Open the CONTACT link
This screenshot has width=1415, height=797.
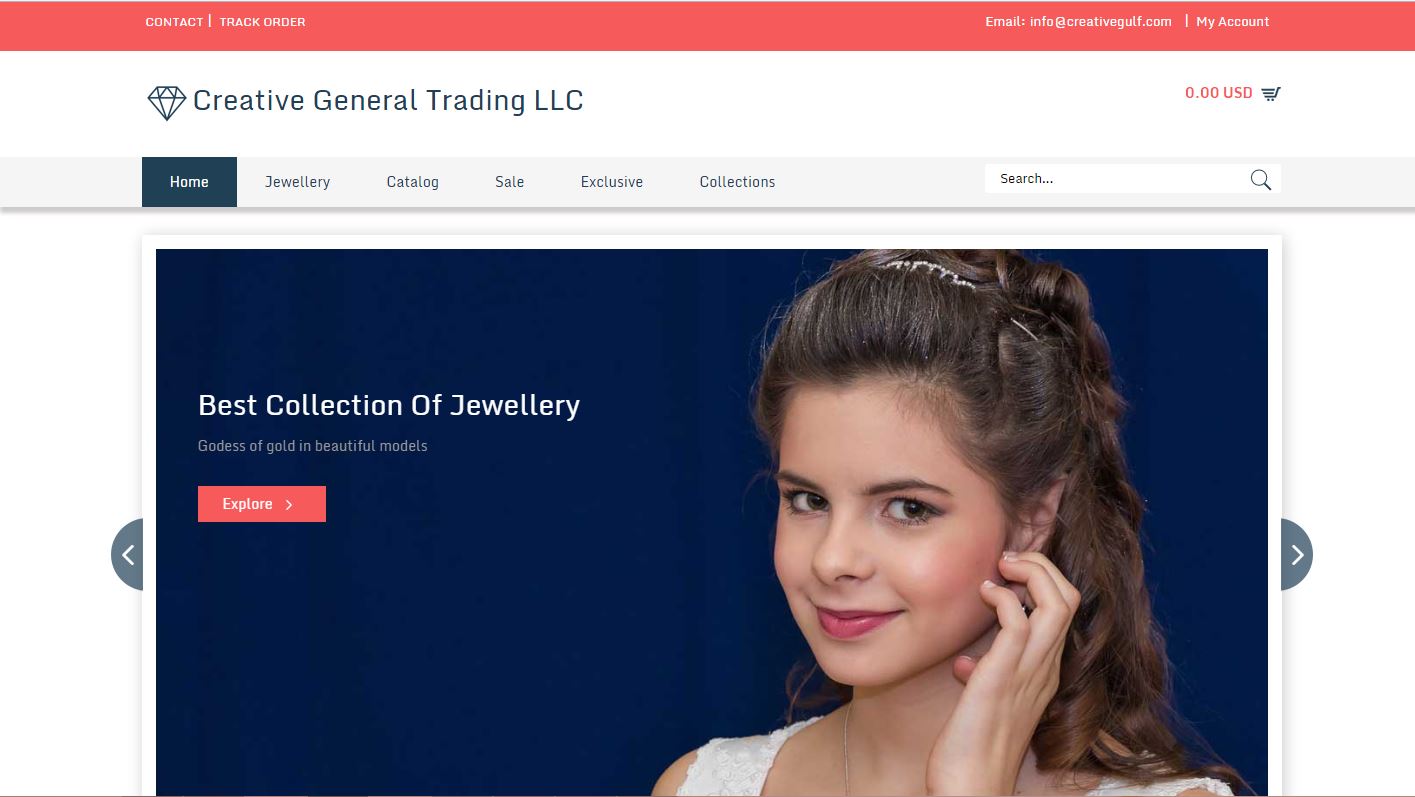click(174, 22)
